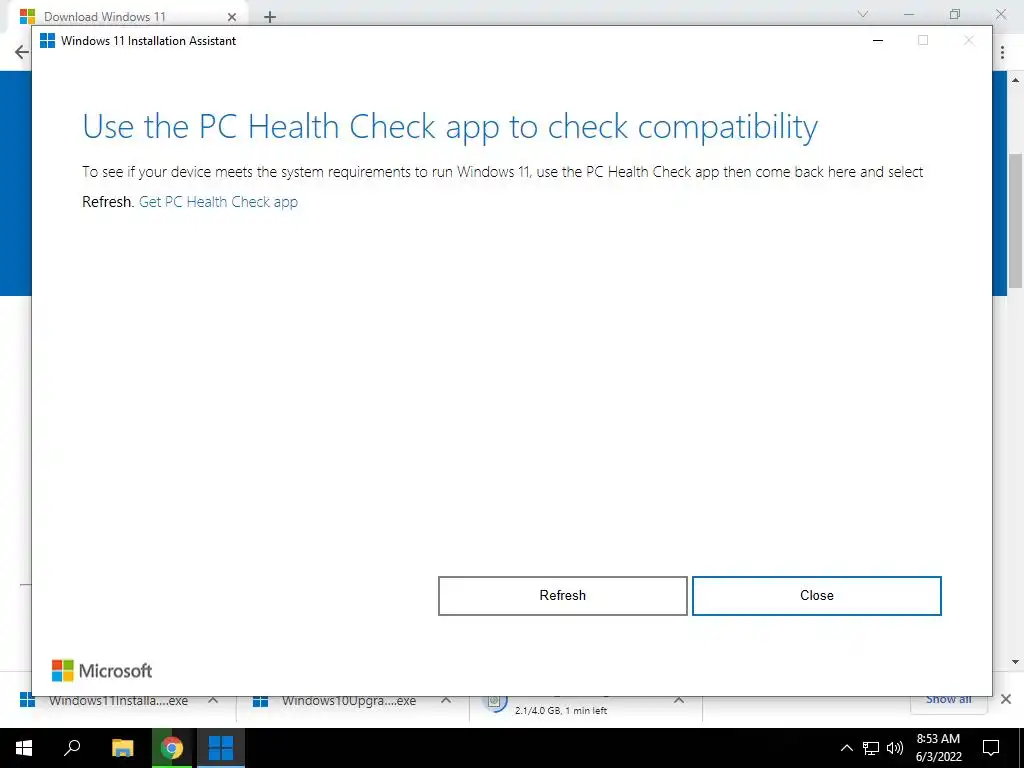Go back in the Chrome browser
The image size is (1024, 768).
(22, 52)
